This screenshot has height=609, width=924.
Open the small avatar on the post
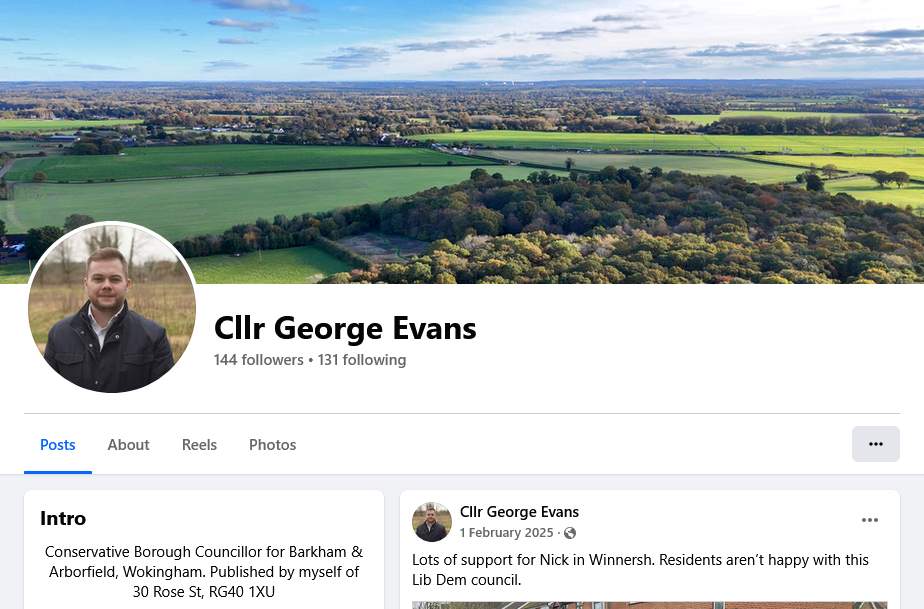432,522
